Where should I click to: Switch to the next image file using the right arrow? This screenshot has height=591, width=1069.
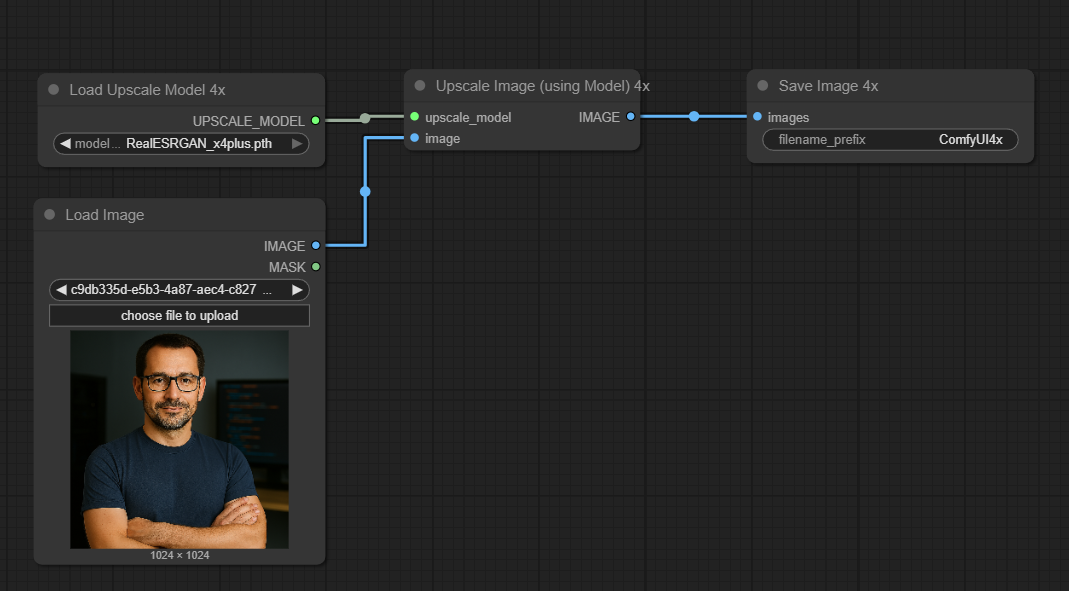pyautogui.click(x=297, y=290)
